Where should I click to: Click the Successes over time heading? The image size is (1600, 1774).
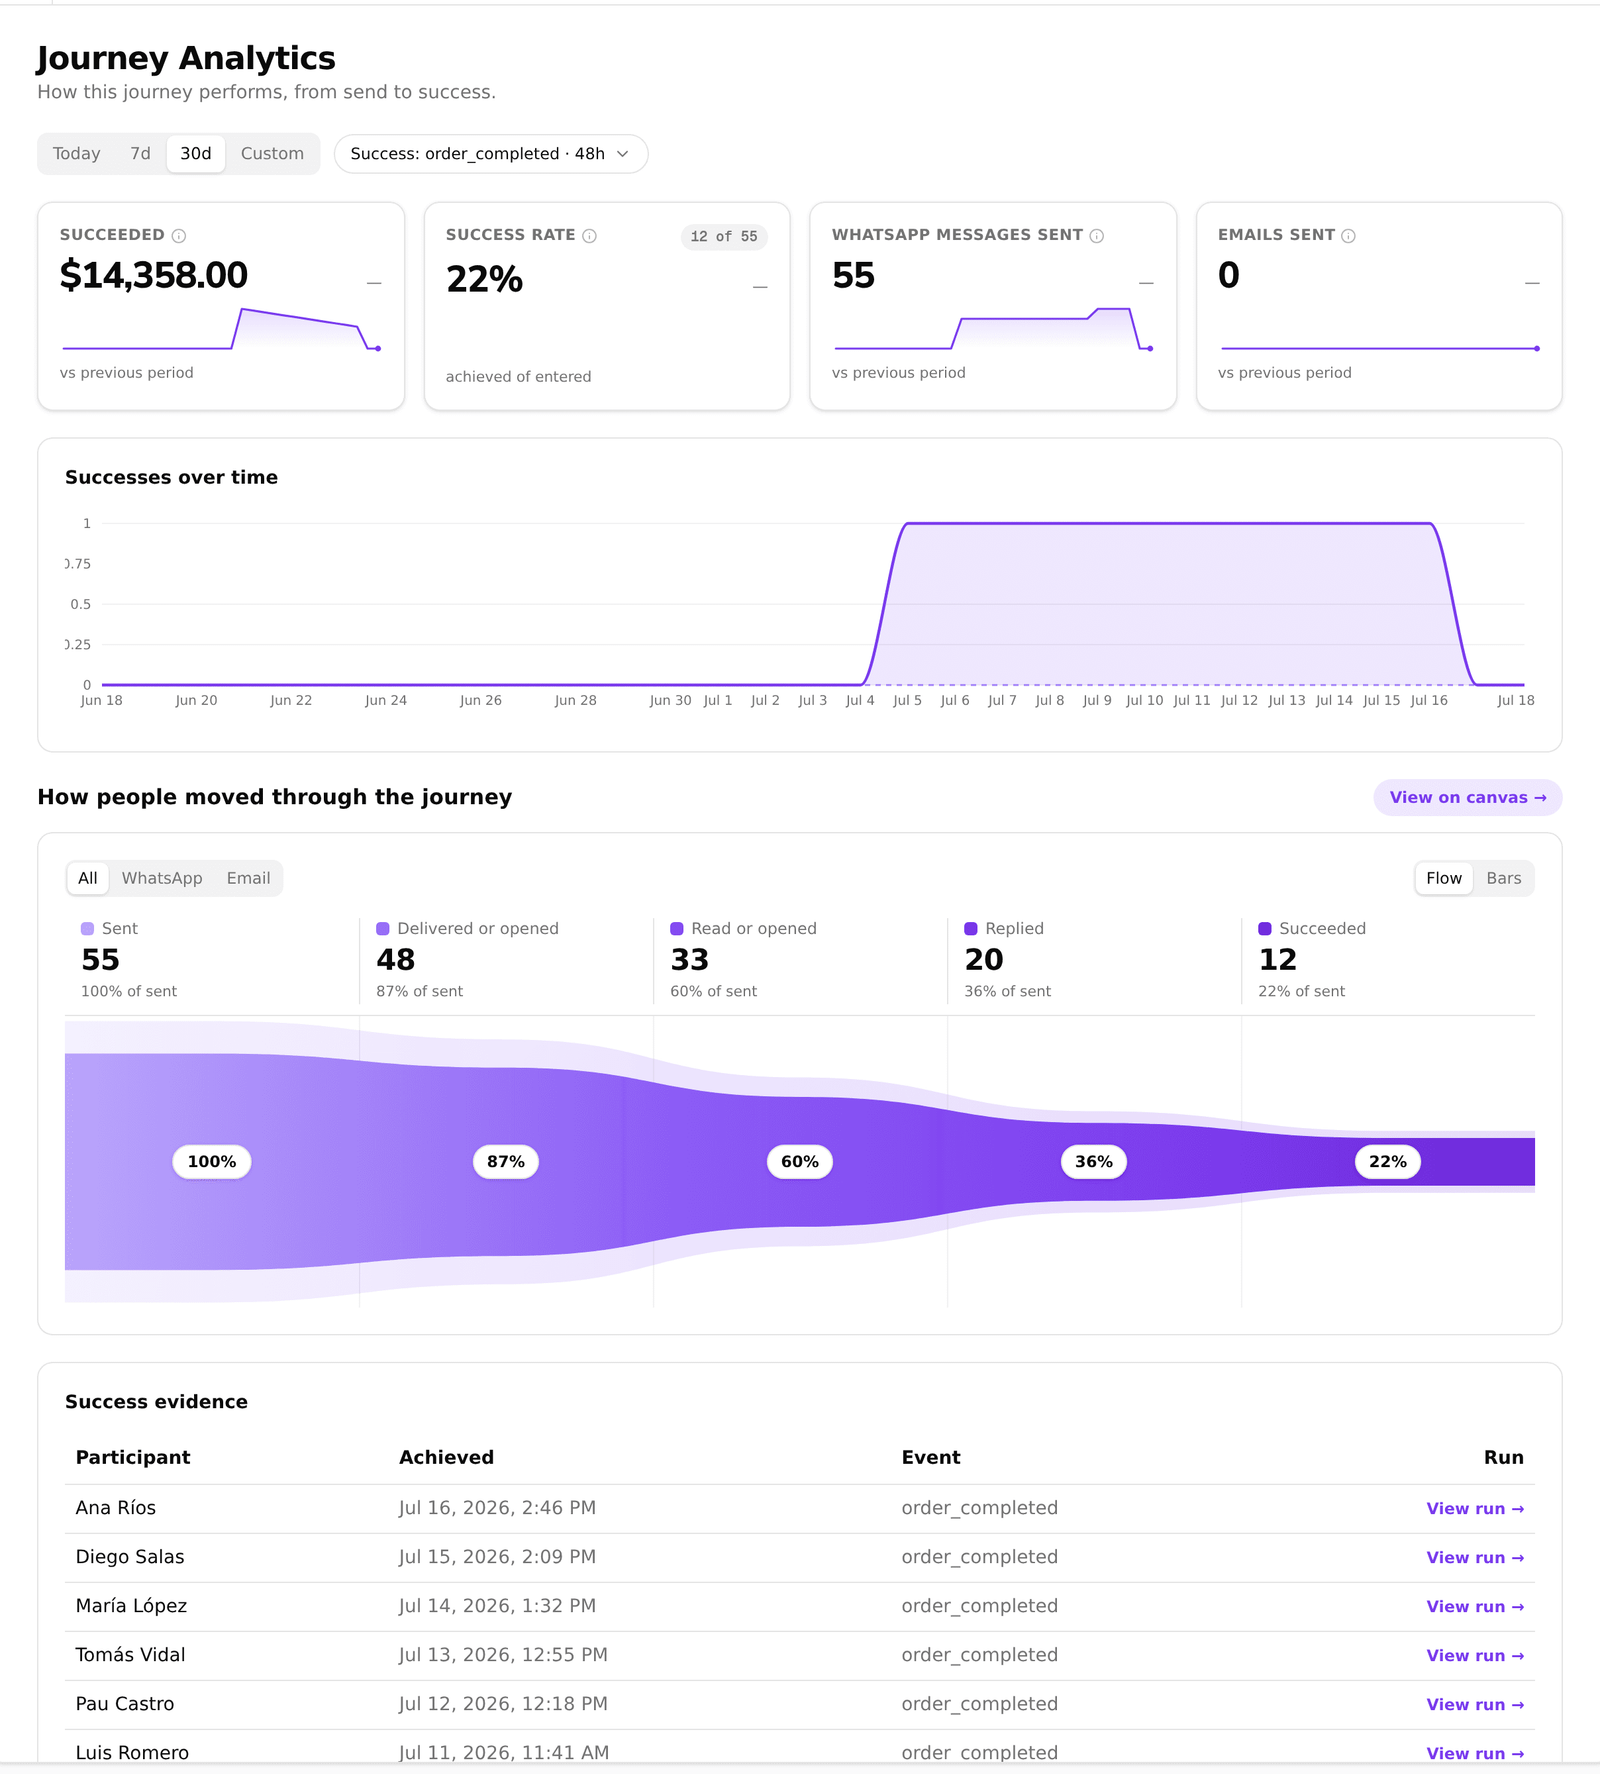[172, 478]
